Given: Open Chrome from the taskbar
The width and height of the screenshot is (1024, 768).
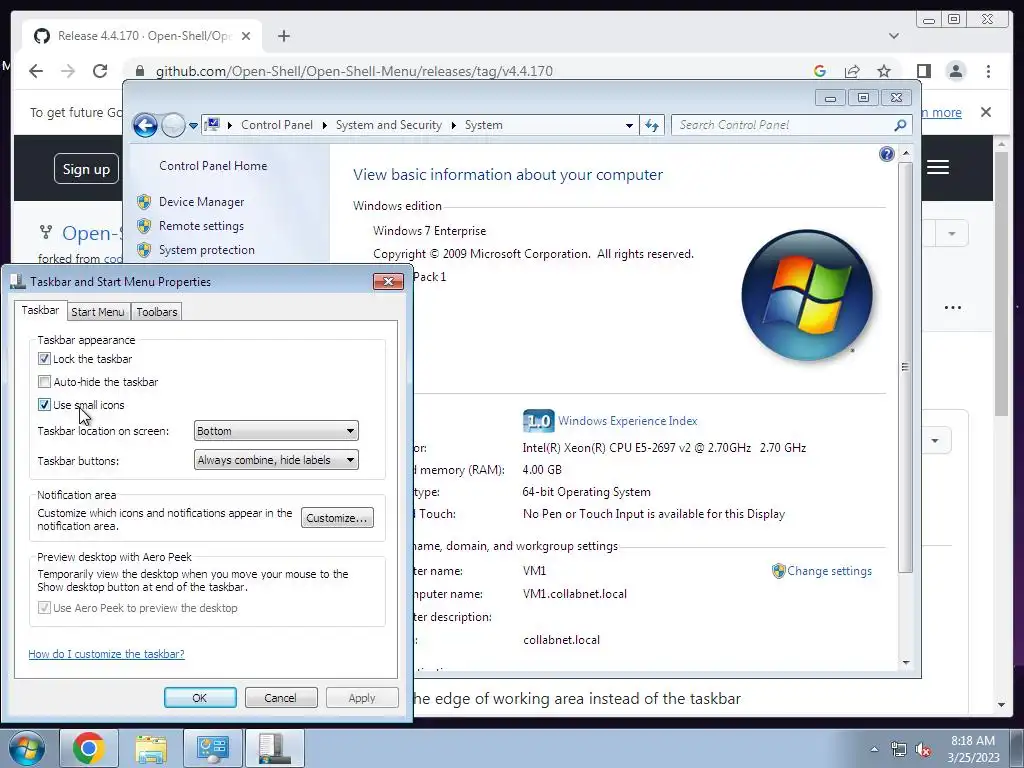Looking at the screenshot, I should pos(89,748).
